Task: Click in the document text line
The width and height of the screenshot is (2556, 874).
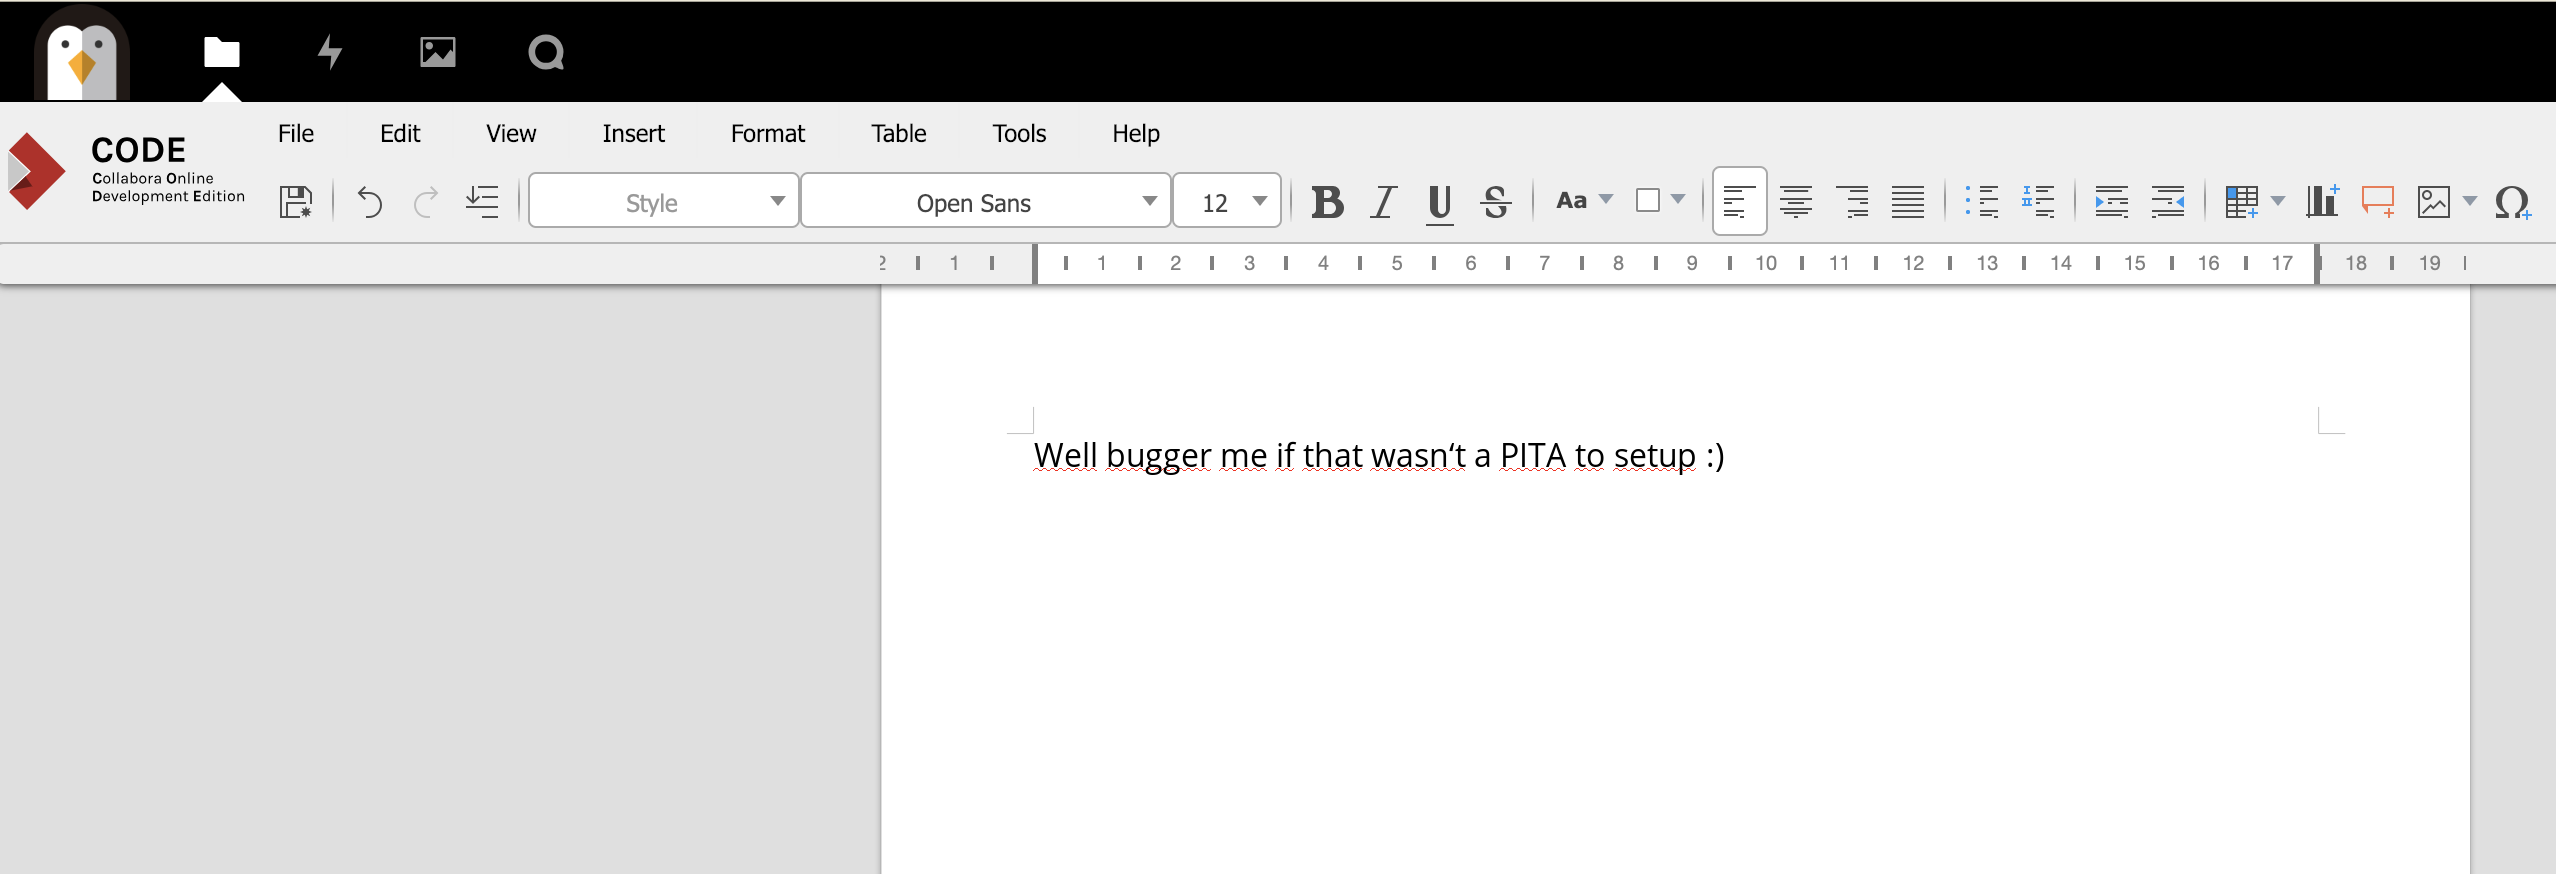Action: click(1378, 456)
